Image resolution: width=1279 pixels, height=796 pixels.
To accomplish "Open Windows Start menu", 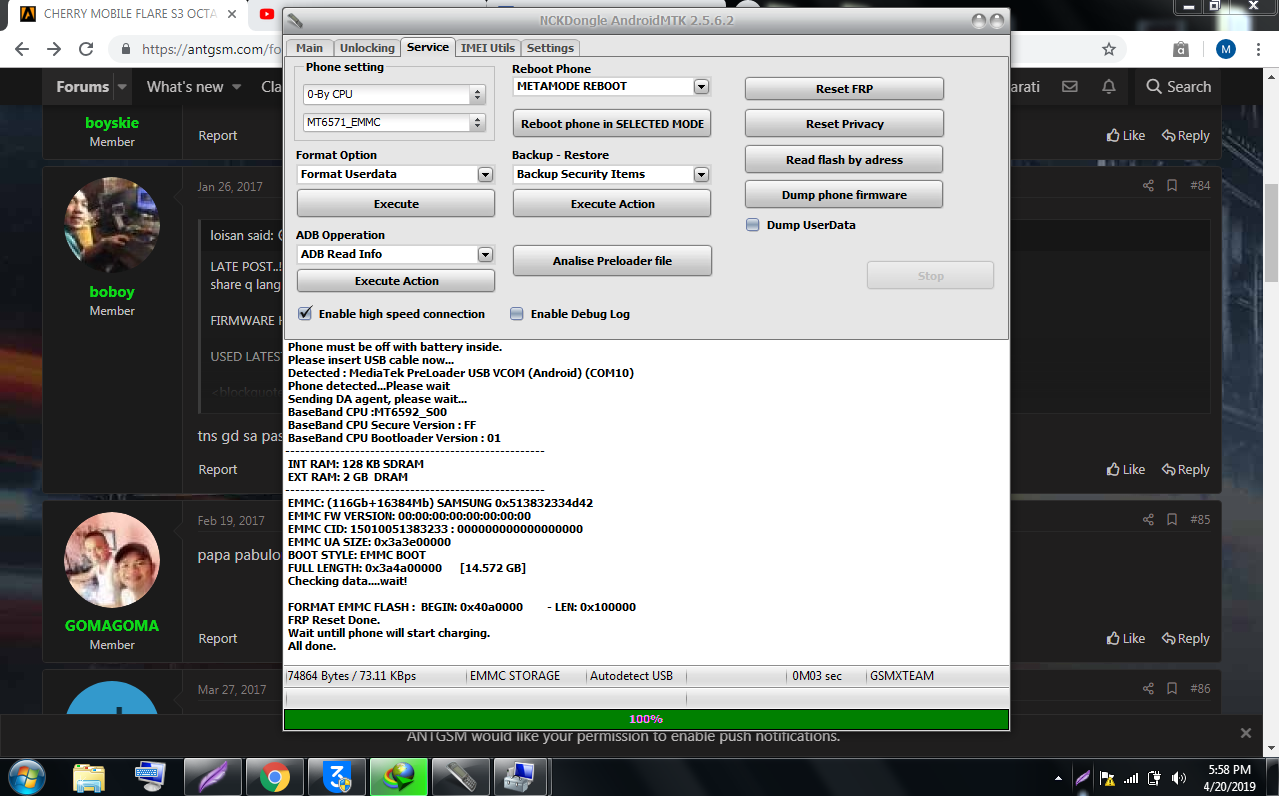I will [26, 776].
